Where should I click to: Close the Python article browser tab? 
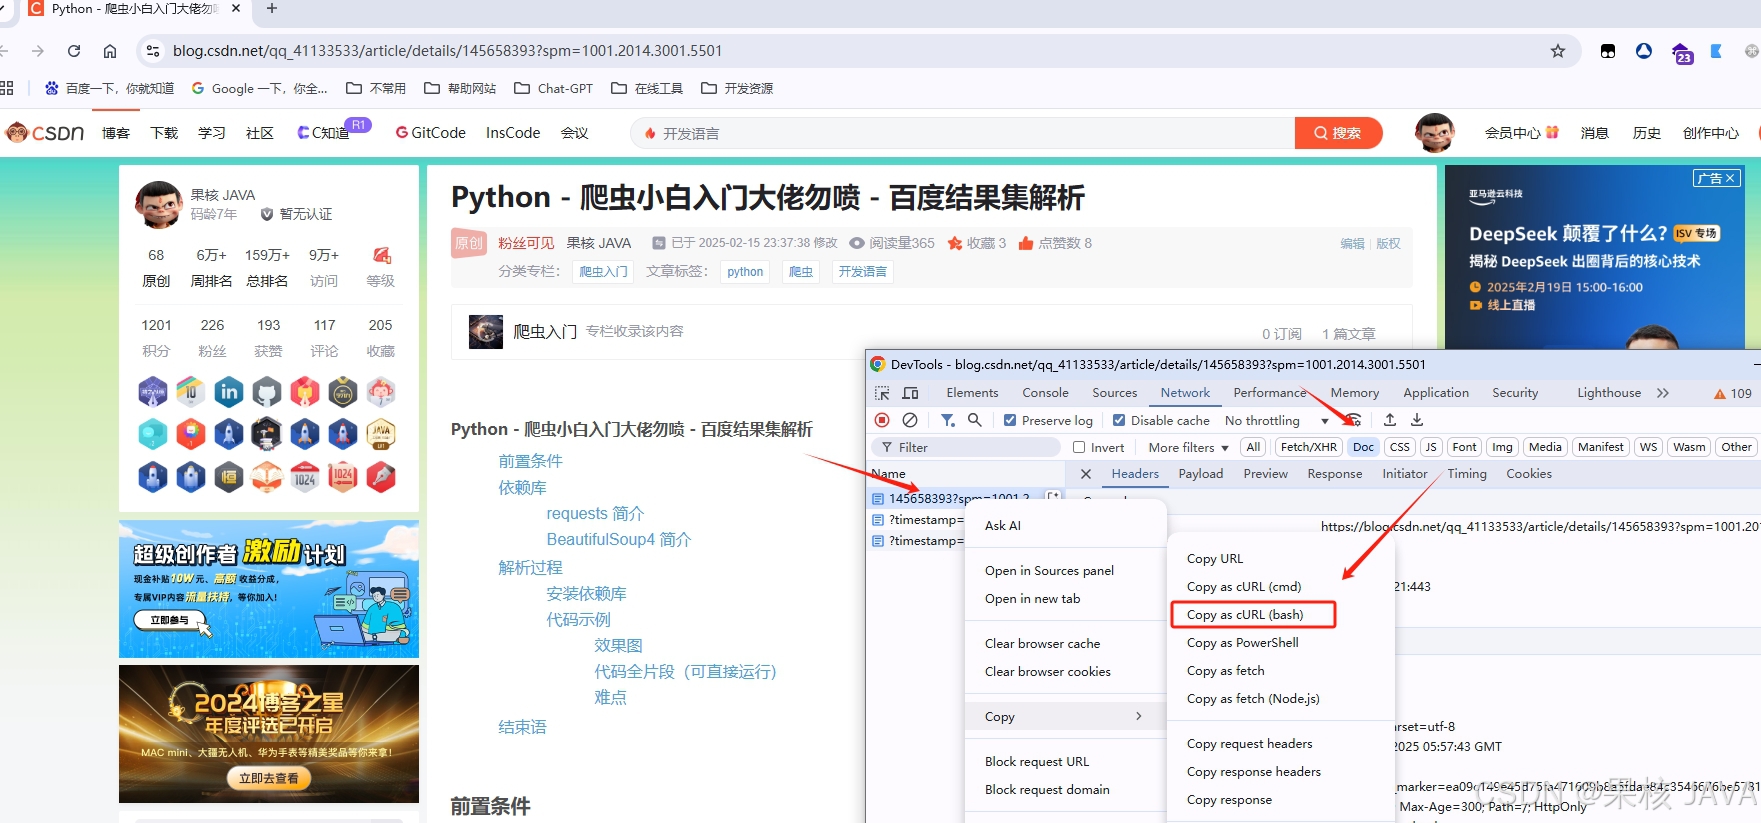(x=236, y=9)
